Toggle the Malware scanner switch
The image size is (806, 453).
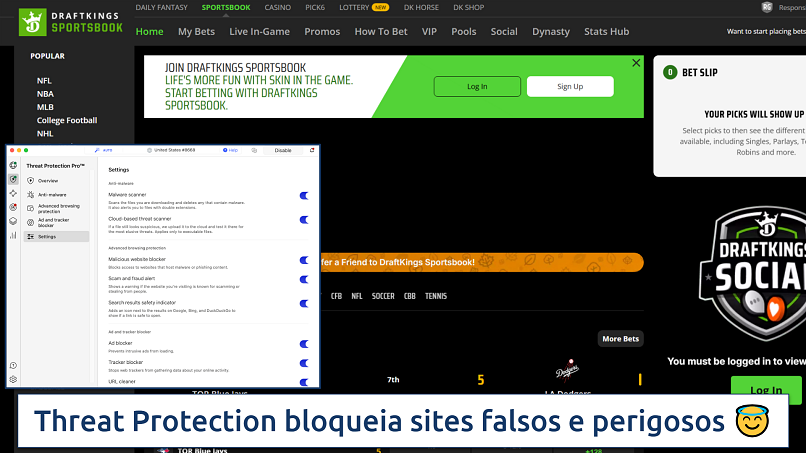point(304,196)
